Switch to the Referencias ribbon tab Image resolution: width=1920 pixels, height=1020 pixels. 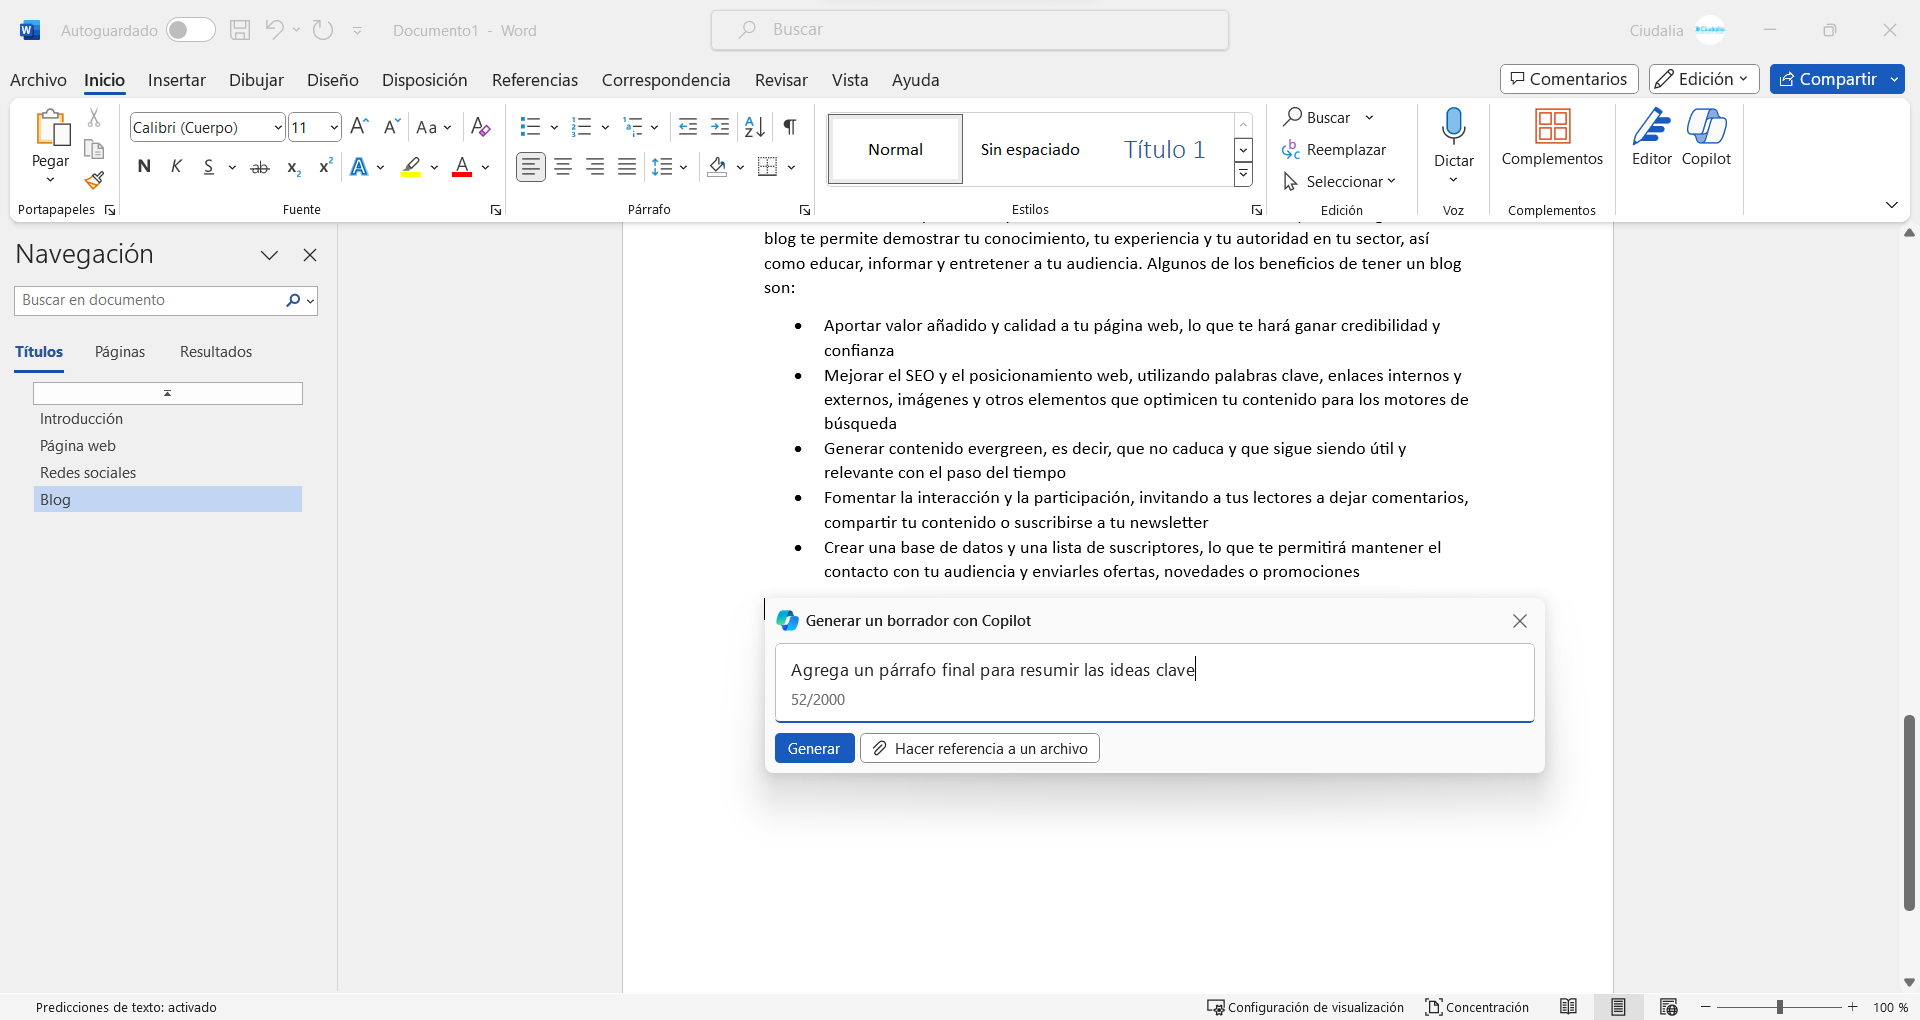(x=534, y=80)
